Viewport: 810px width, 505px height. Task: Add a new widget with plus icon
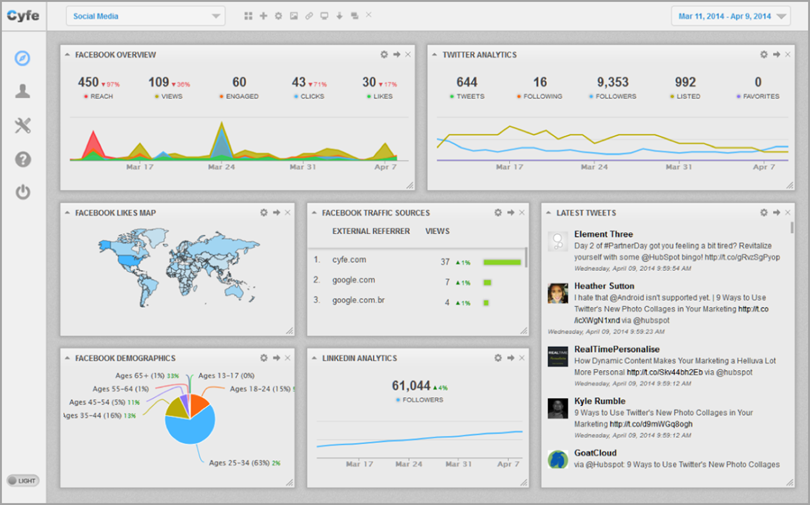pyautogui.click(x=263, y=16)
